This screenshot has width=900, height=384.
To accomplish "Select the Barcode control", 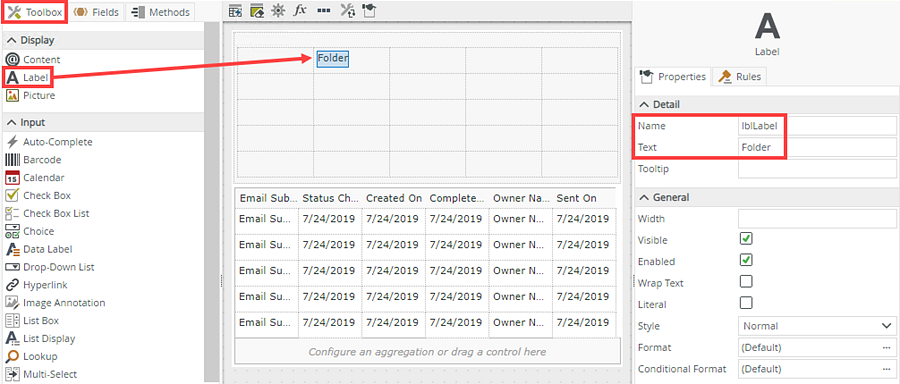I will [33, 160].
